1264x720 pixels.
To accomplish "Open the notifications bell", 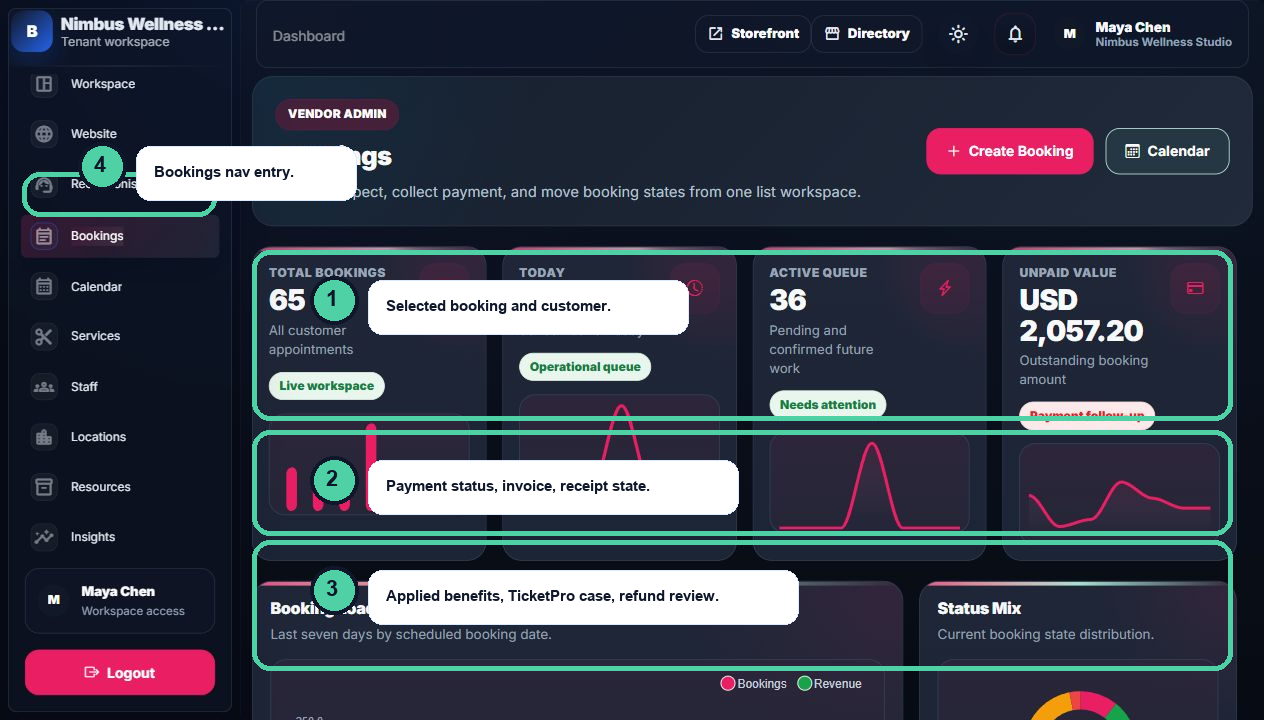I will (1015, 34).
